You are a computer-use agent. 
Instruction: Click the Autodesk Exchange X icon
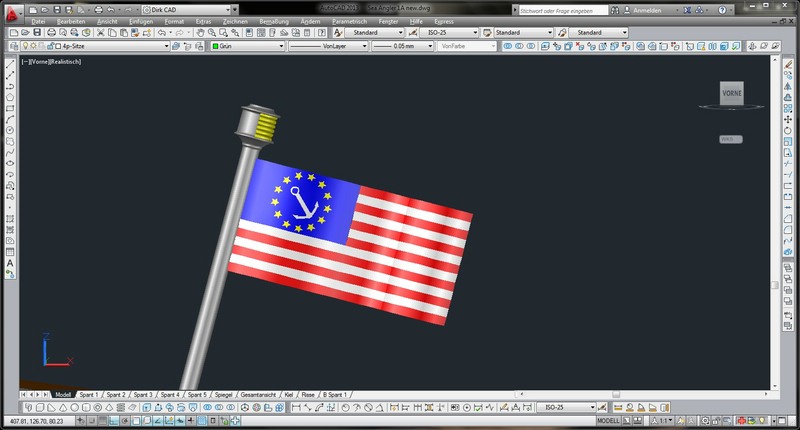point(688,10)
